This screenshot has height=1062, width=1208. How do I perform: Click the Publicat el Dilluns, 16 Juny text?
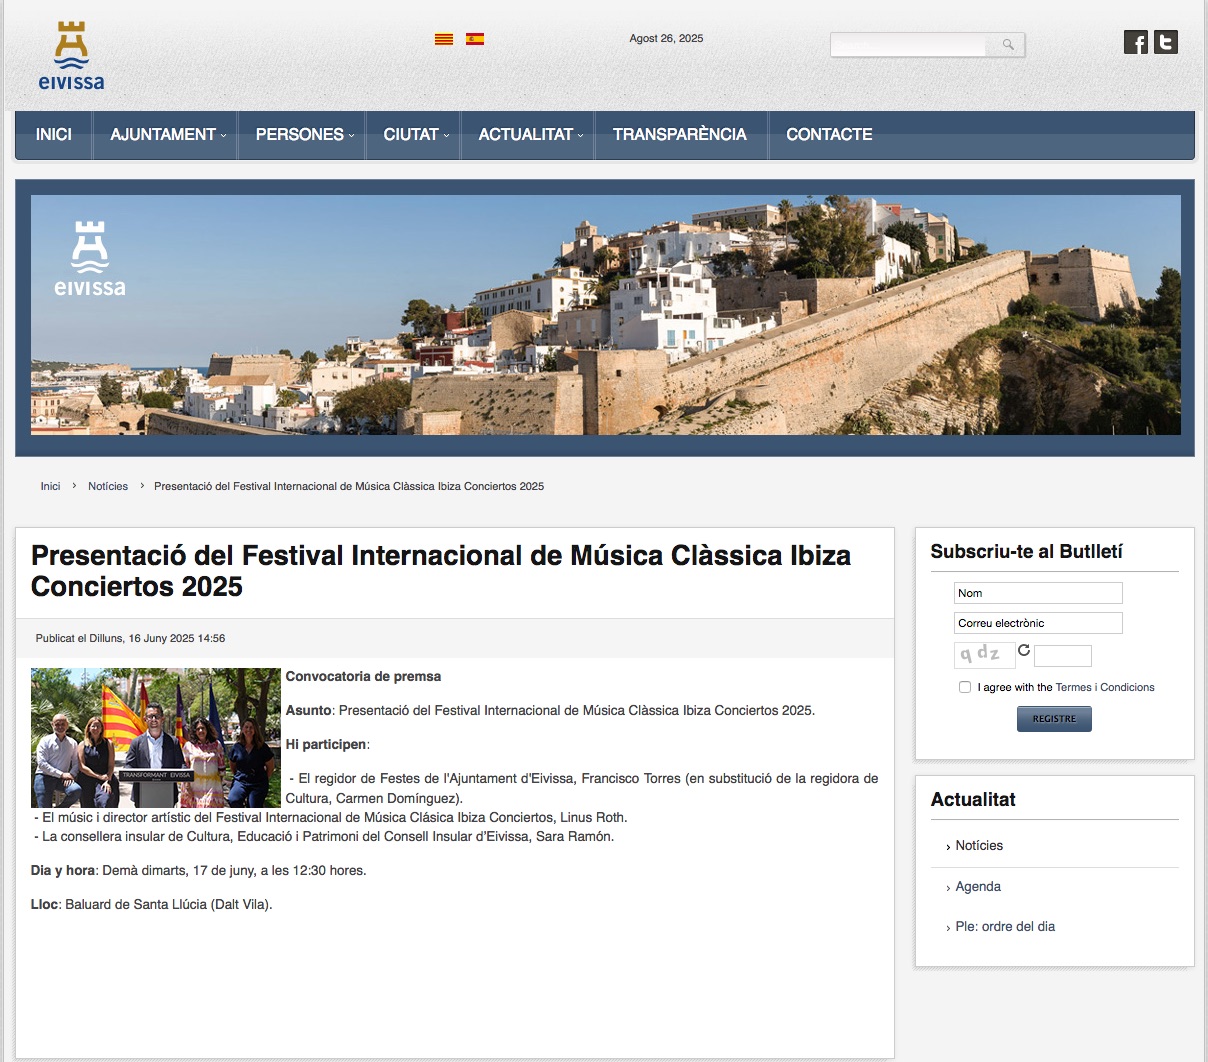(130, 638)
